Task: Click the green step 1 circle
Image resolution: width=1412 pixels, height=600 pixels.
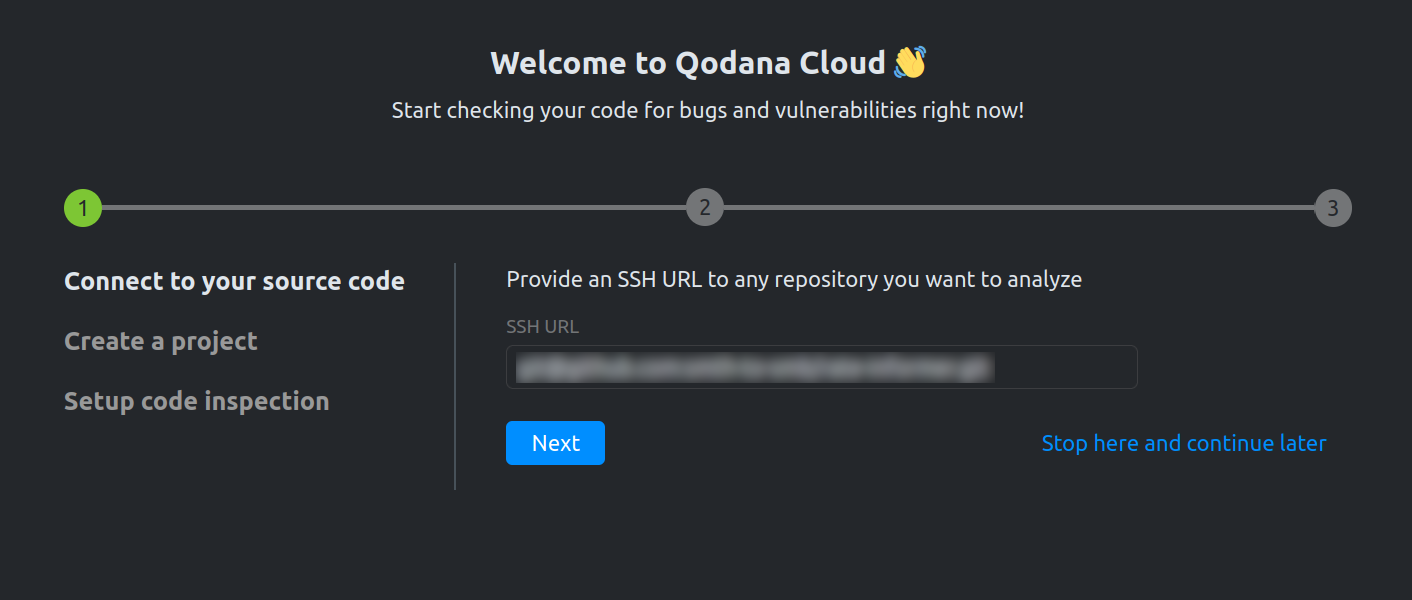Action: [x=83, y=207]
